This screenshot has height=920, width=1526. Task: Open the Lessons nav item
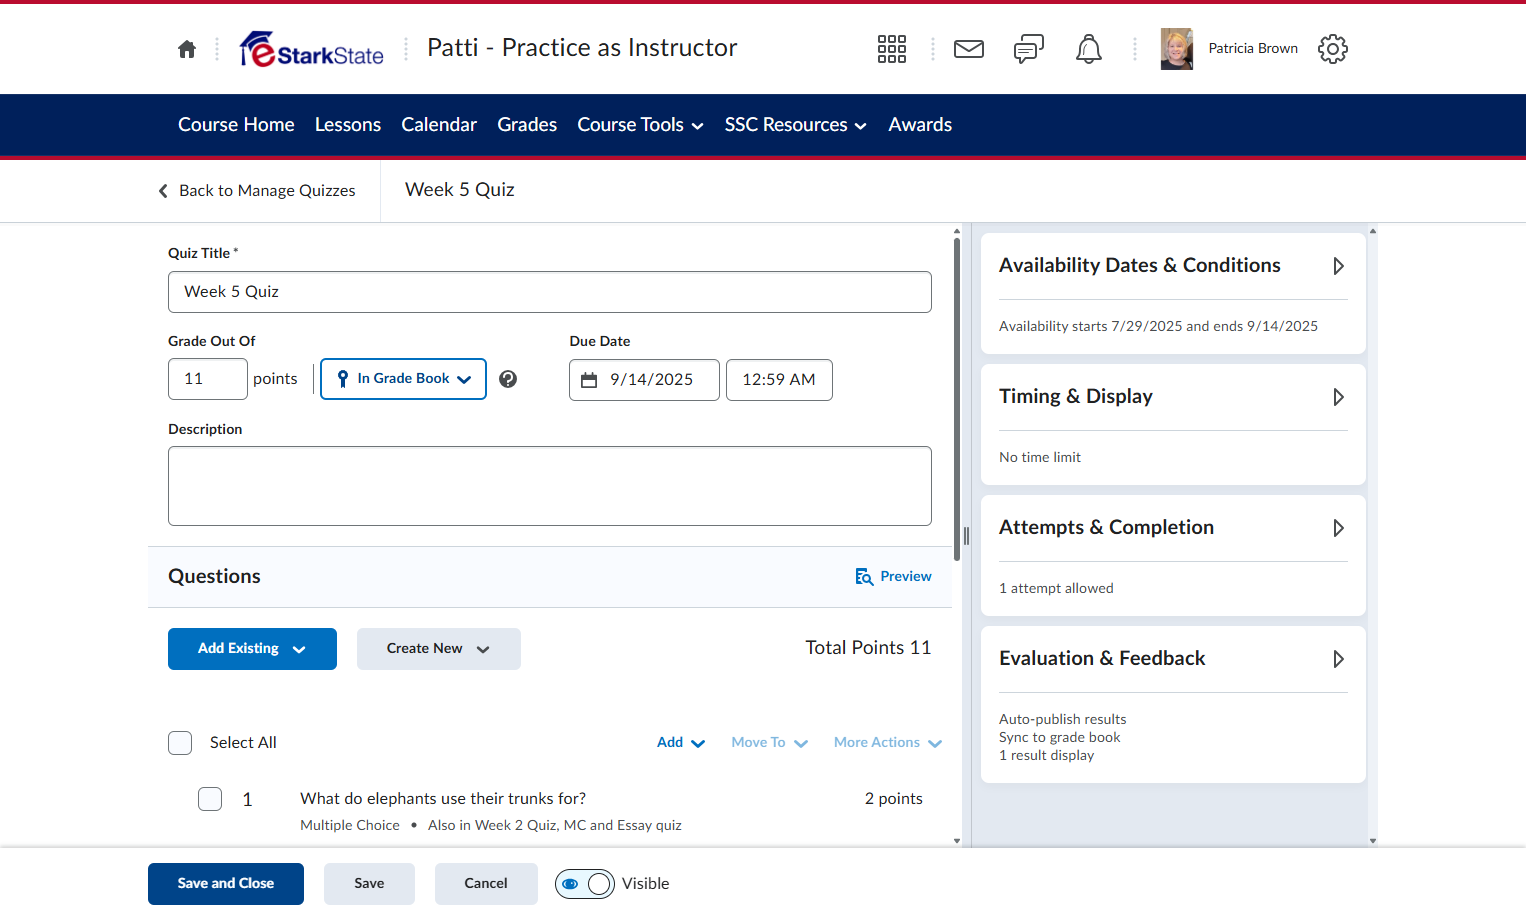(x=348, y=125)
